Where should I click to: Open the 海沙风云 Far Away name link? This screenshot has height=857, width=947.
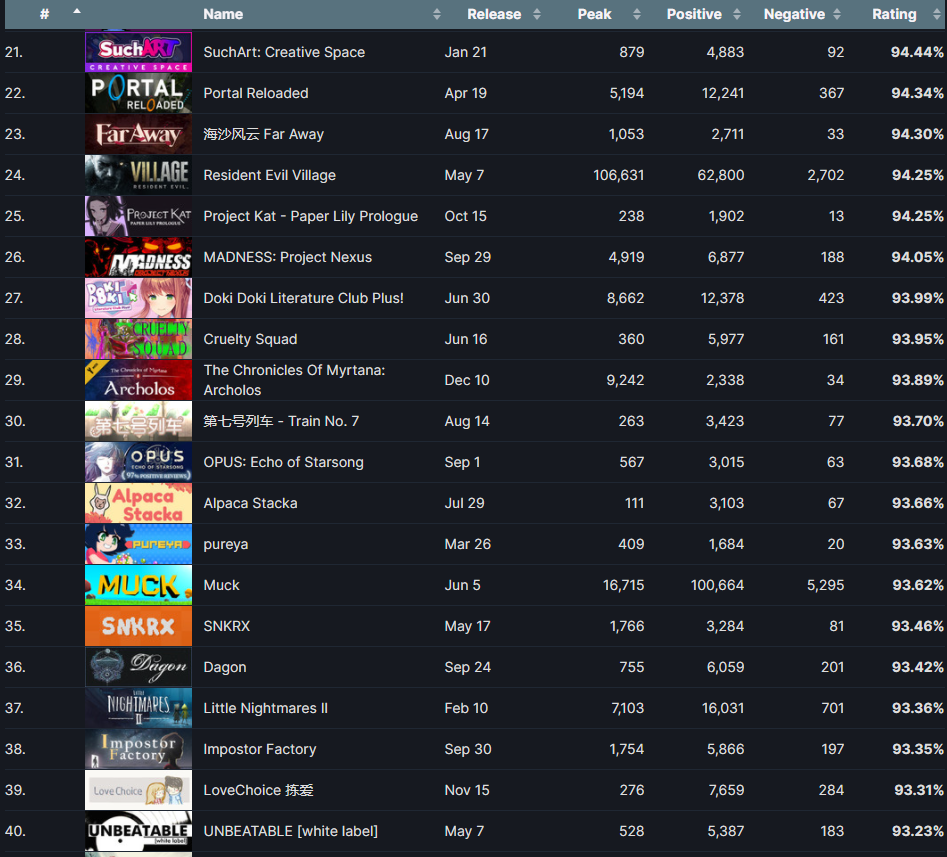click(x=263, y=134)
